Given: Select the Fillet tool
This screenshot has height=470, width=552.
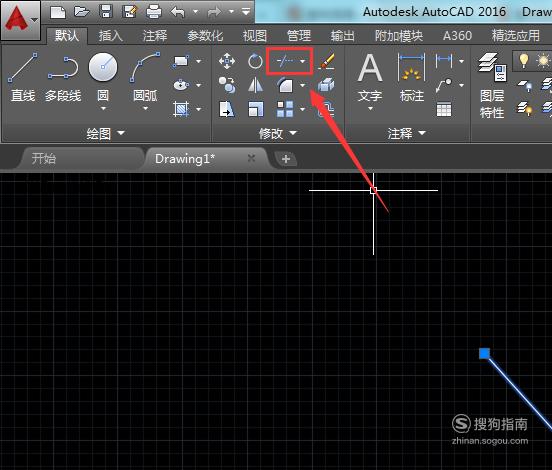Looking at the screenshot, I should [285, 85].
